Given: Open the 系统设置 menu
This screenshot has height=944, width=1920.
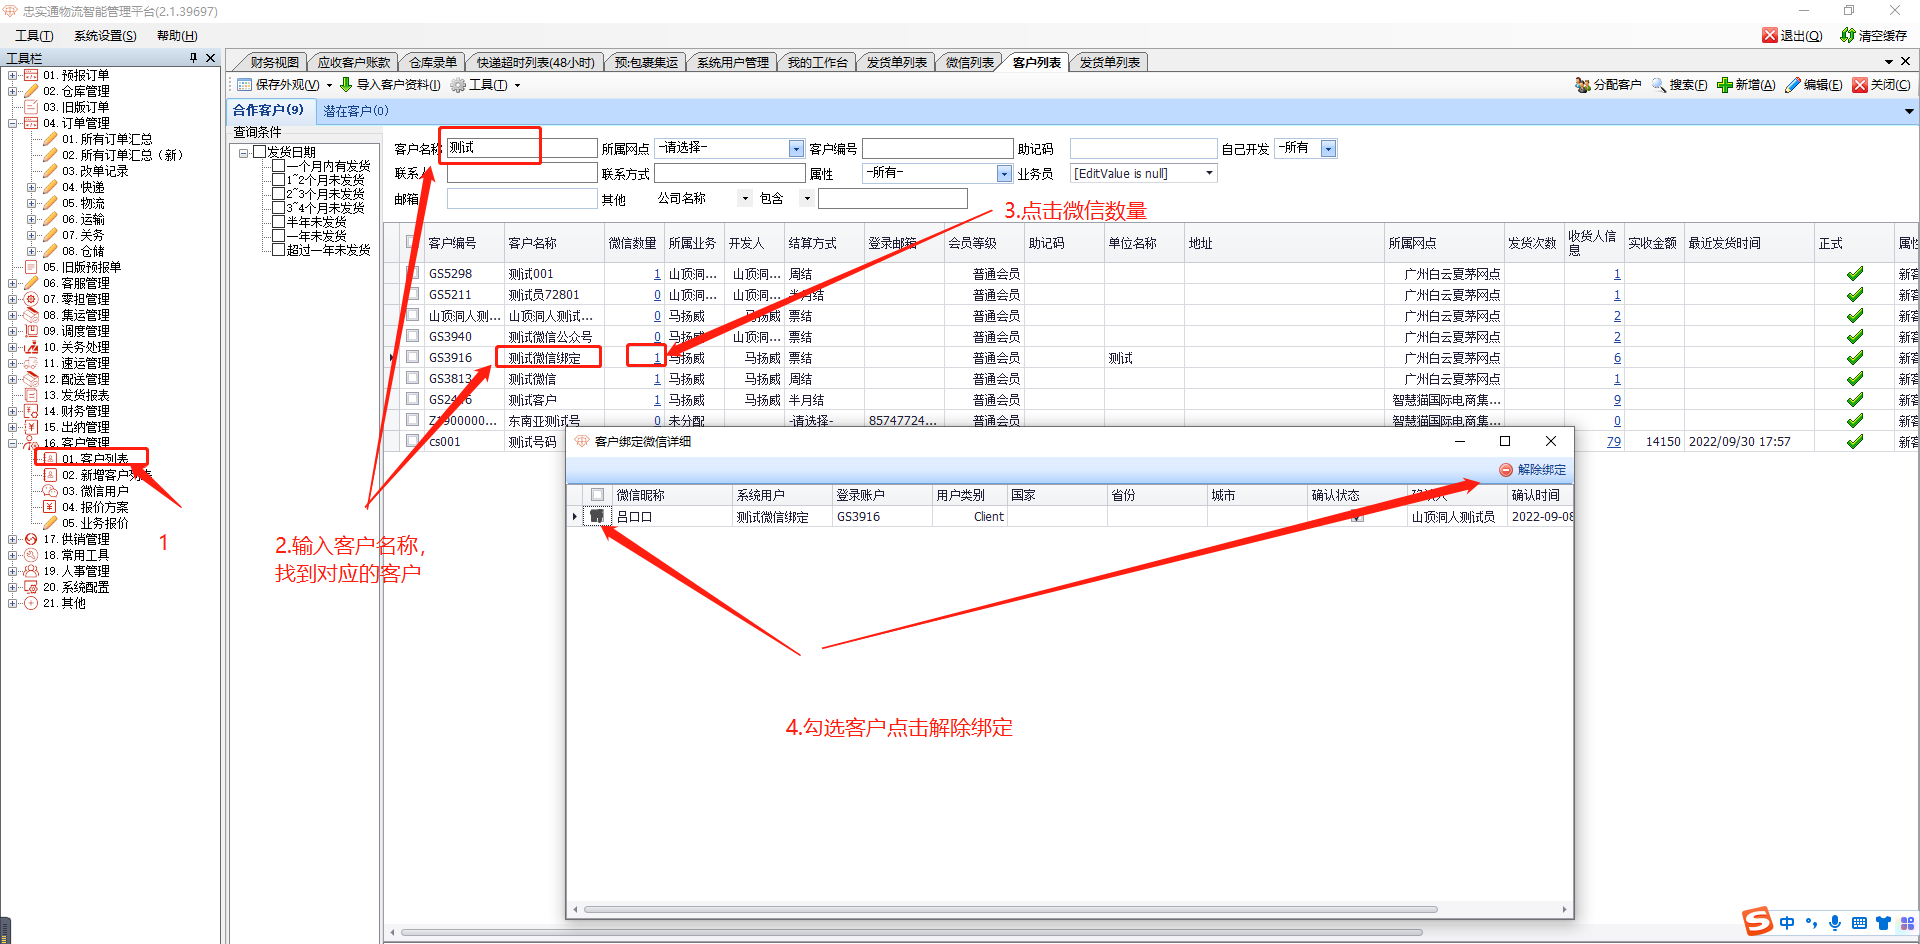Looking at the screenshot, I should pyautogui.click(x=105, y=35).
